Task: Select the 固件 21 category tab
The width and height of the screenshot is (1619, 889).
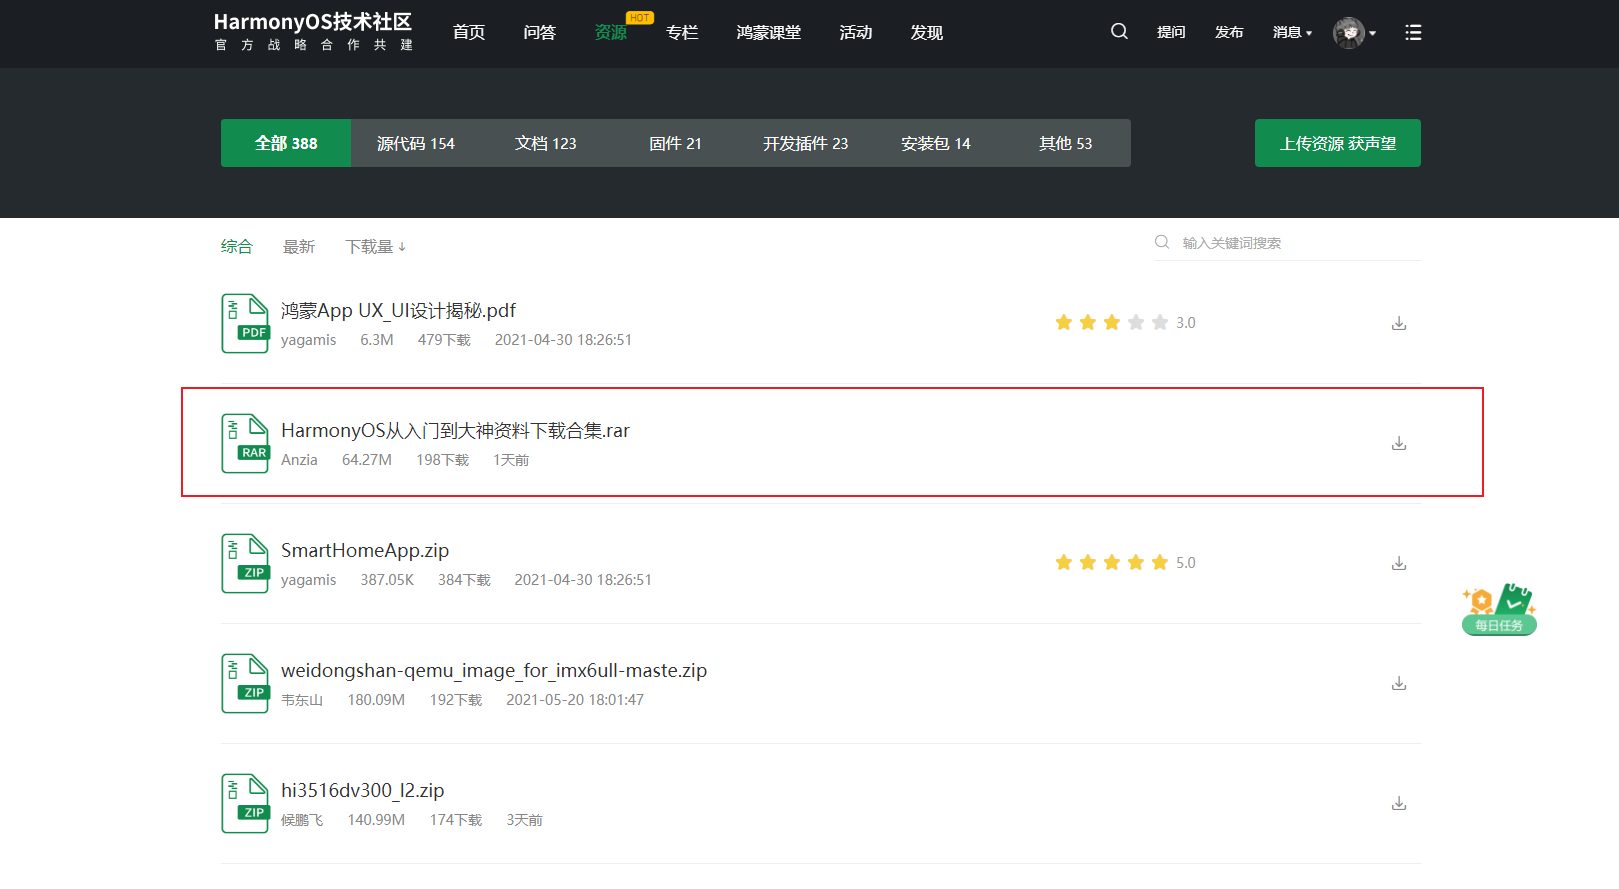Action: pyautogui.click(x=676, y=143)
